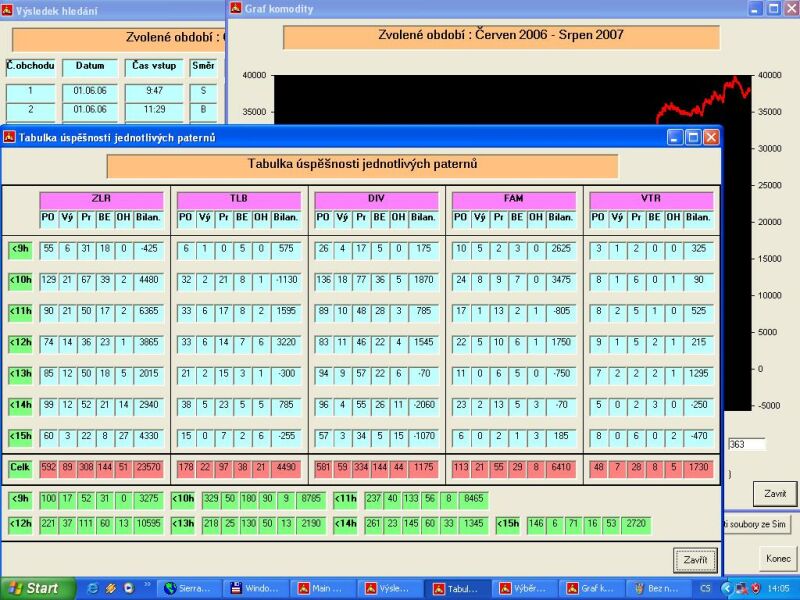The image size is (800, 600).
Task: Click the DIV pattern header
Action: (x=376, y=199)
